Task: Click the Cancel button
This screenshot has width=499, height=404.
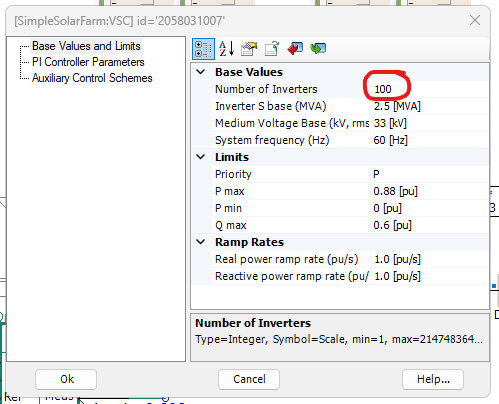Action: click(249, 379)
